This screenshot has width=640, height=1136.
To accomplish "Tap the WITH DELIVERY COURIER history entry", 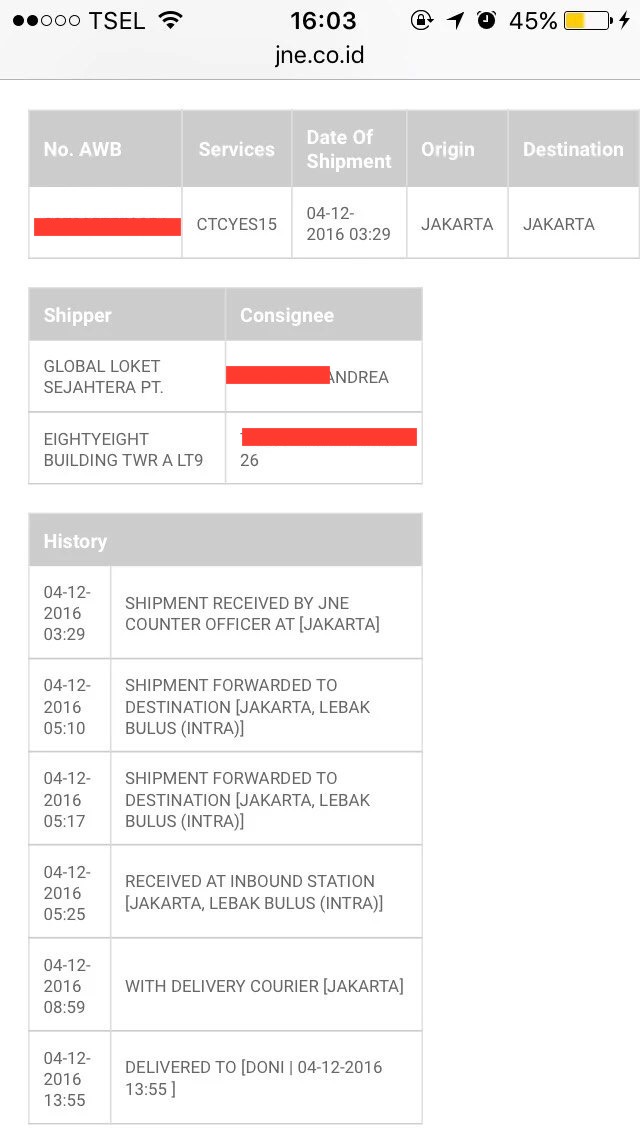I will (x=264, y=986).
